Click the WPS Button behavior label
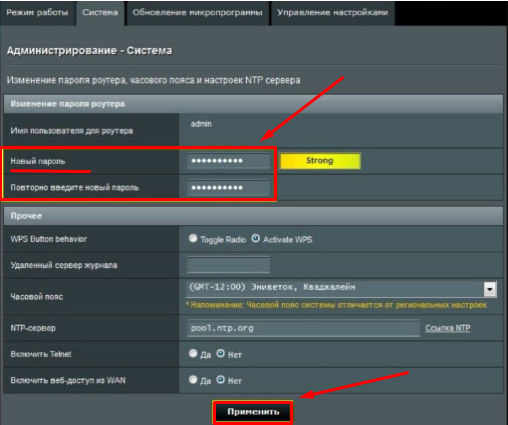508x425 pixels. click(49, 239)
